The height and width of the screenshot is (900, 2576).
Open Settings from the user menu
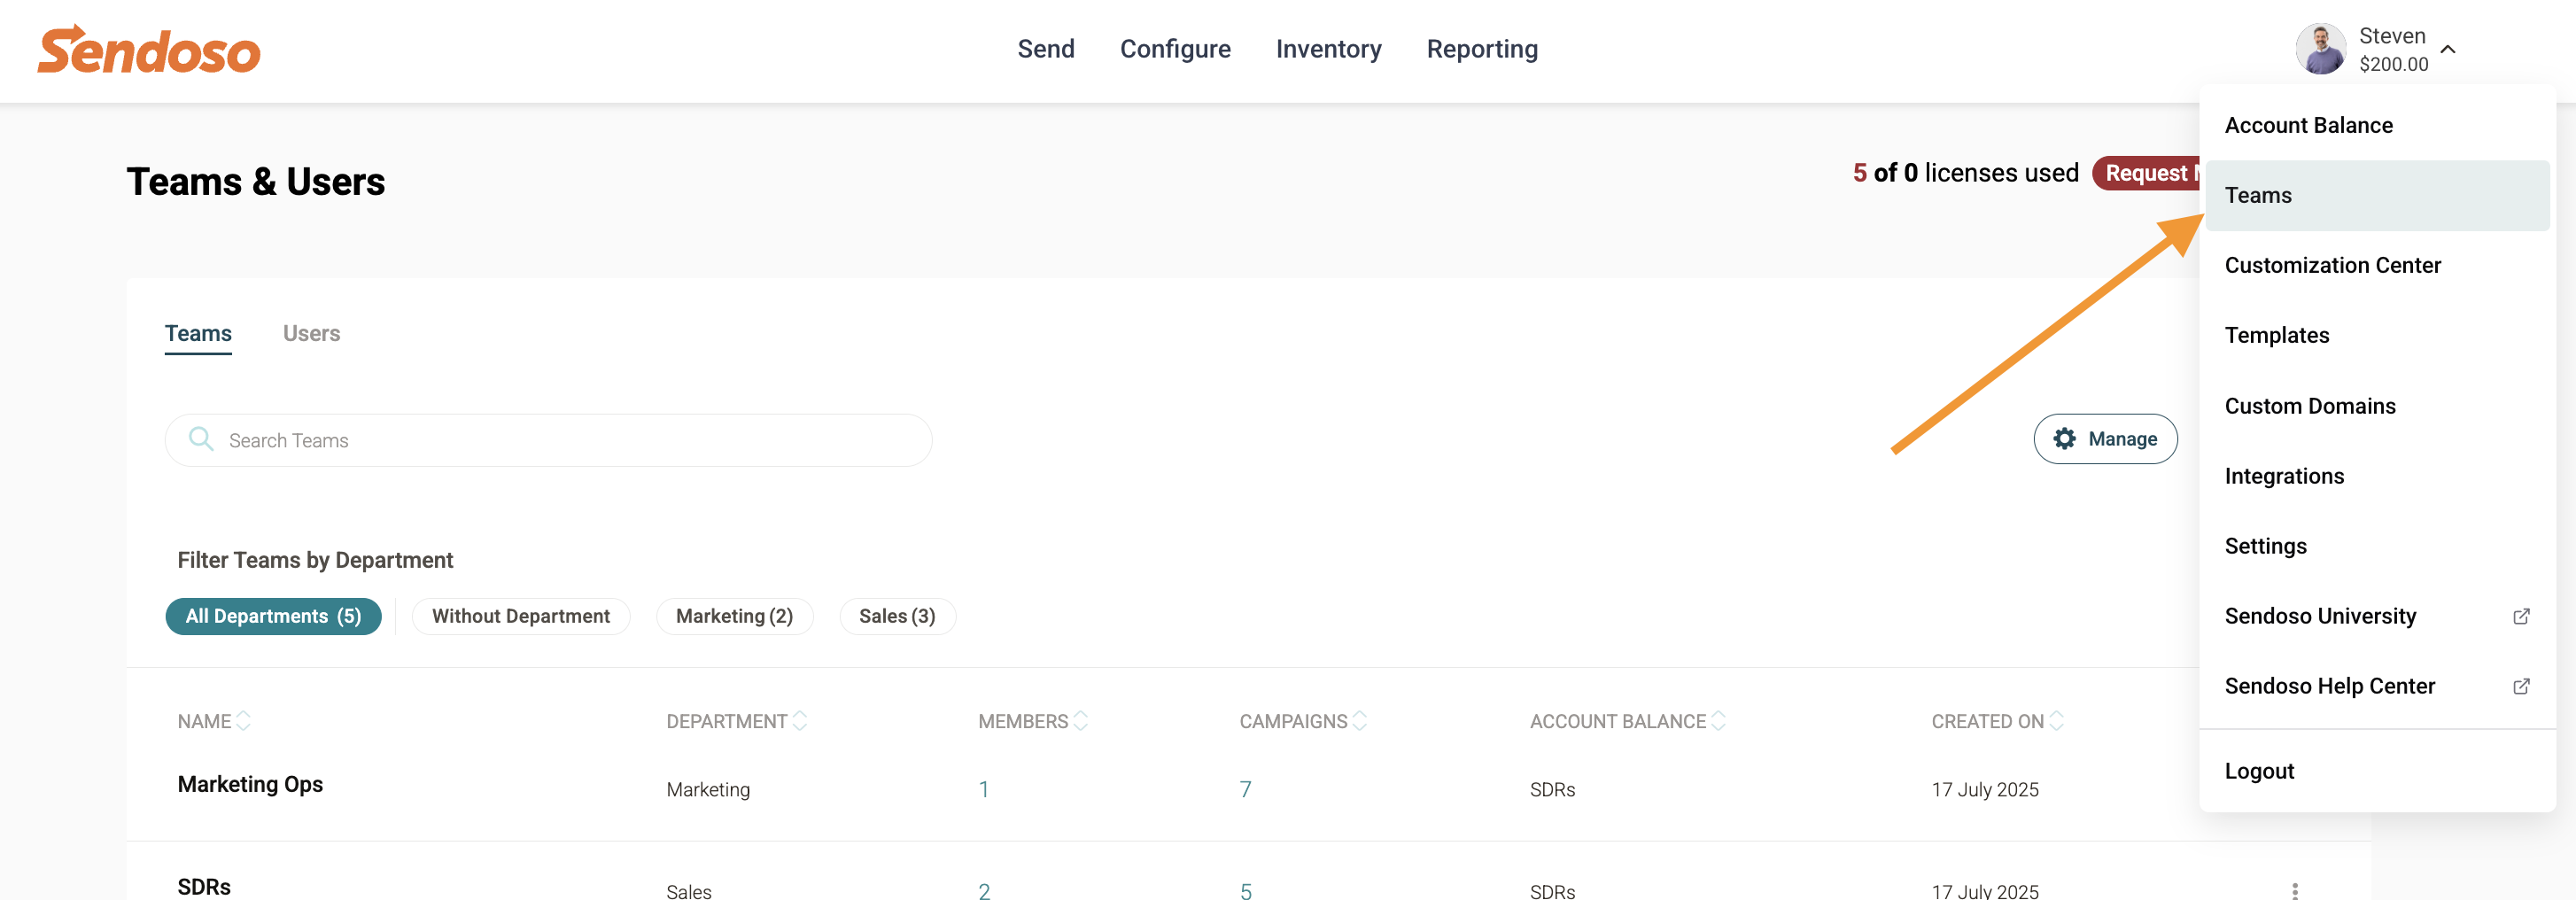tap(2377, 546)
